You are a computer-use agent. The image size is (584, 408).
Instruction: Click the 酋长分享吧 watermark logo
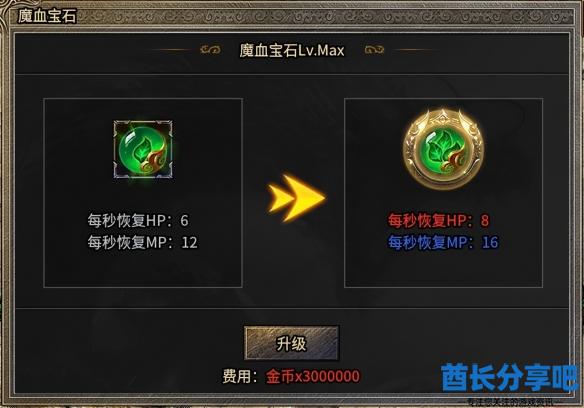[x=510, y=377]
